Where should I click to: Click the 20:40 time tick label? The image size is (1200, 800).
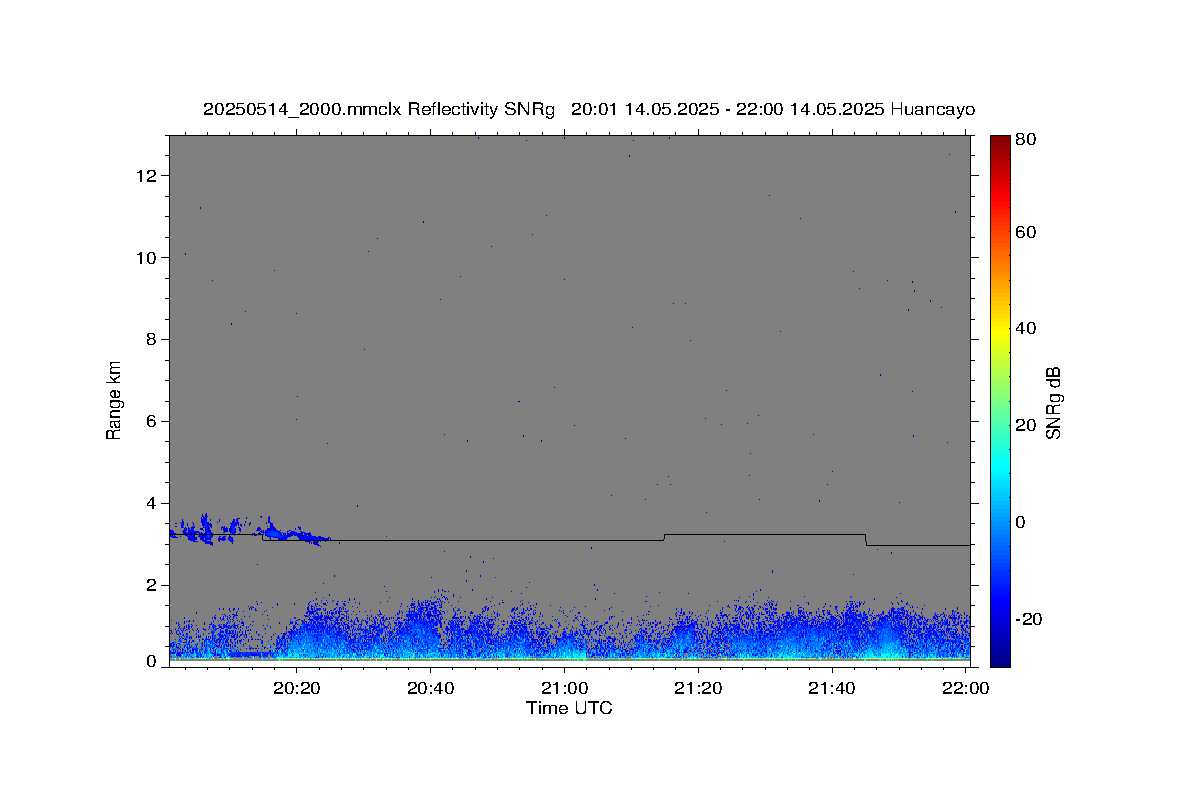tap(431, 688)
